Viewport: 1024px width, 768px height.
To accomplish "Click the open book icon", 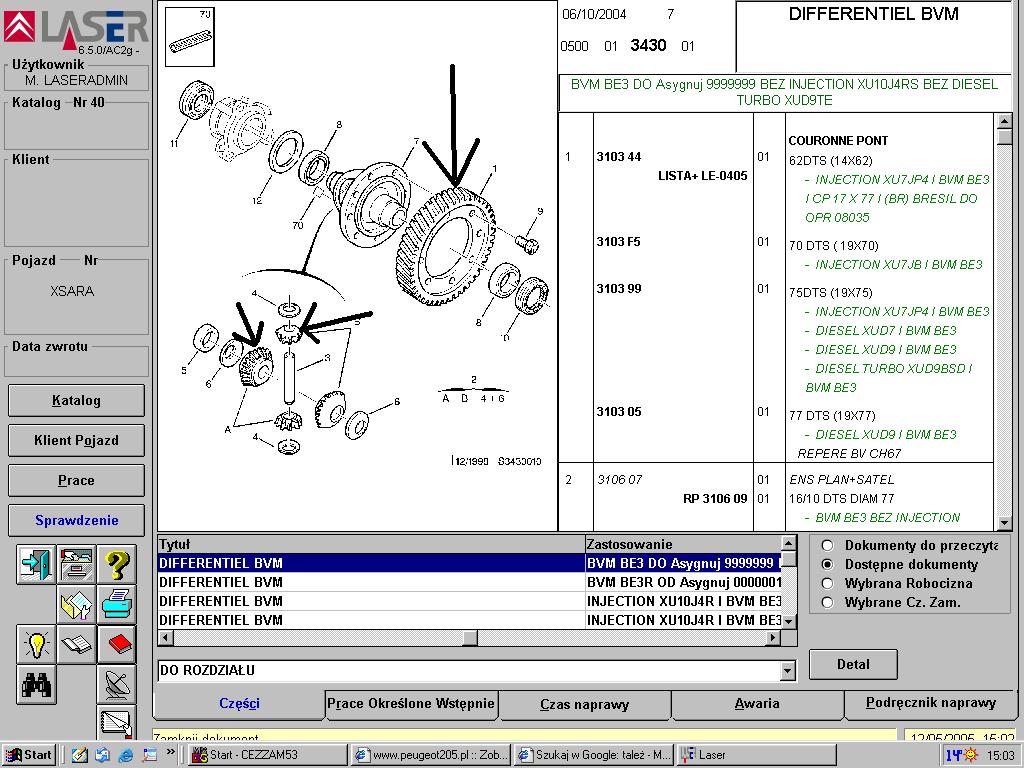I will [77, 644].
